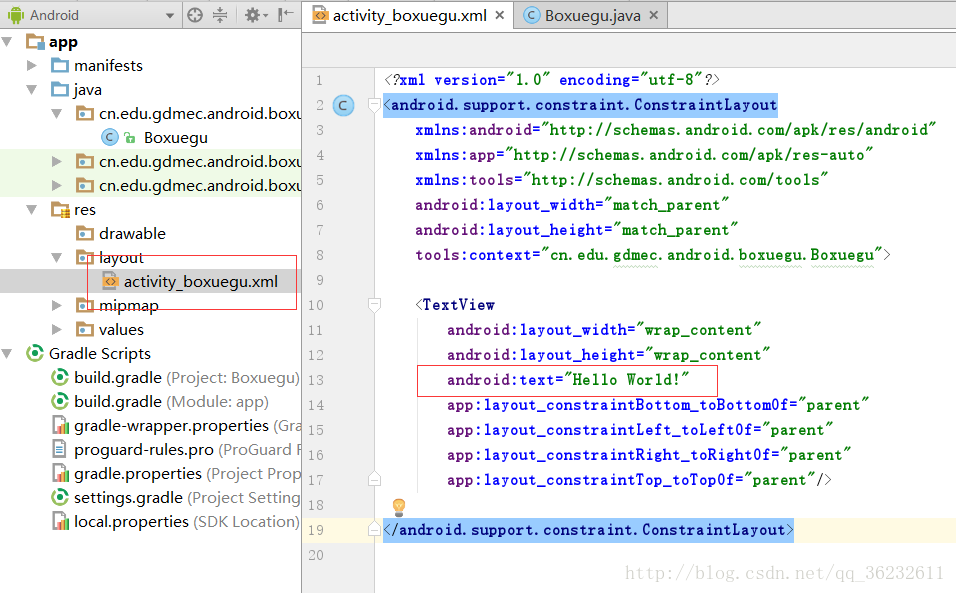Click the opening TextView tag

[x=455, y=305]
